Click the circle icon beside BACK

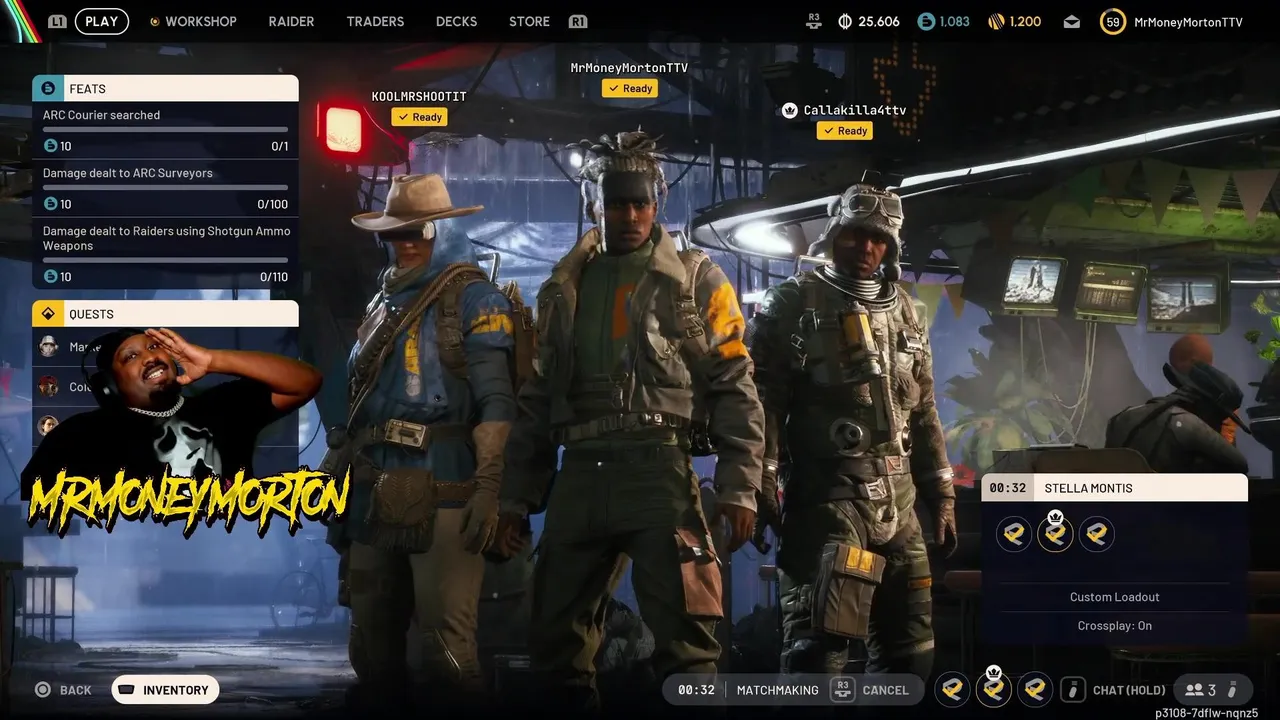[42, 689]
